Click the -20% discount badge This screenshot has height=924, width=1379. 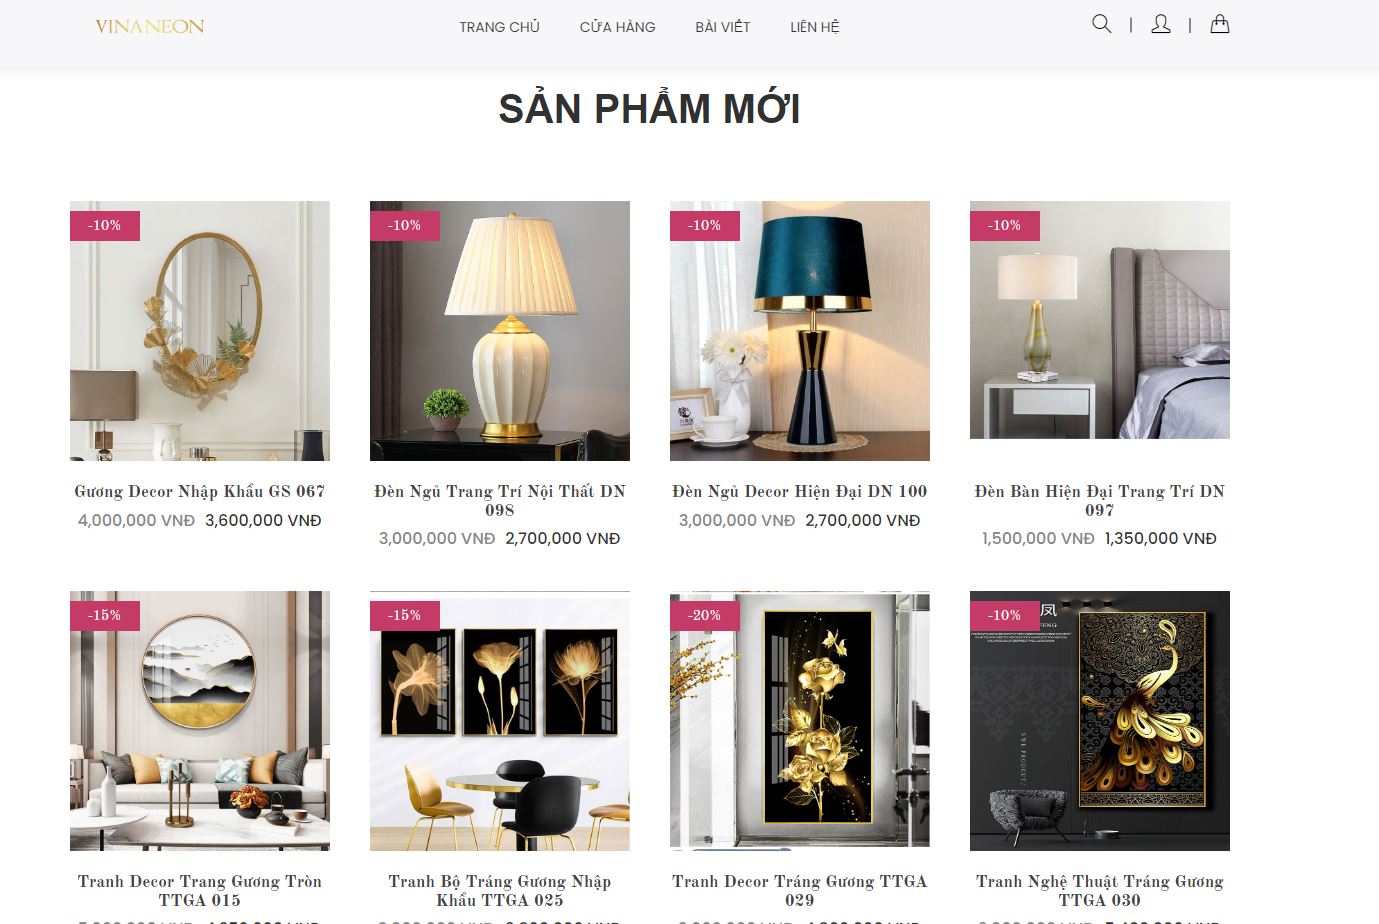tap(705, 615)
